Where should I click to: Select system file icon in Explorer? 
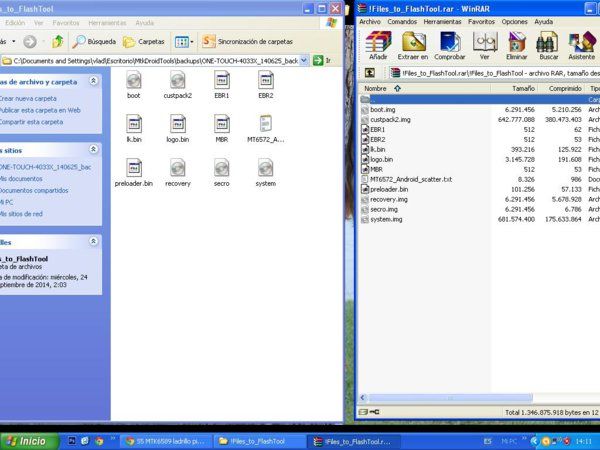pos(266,173)
